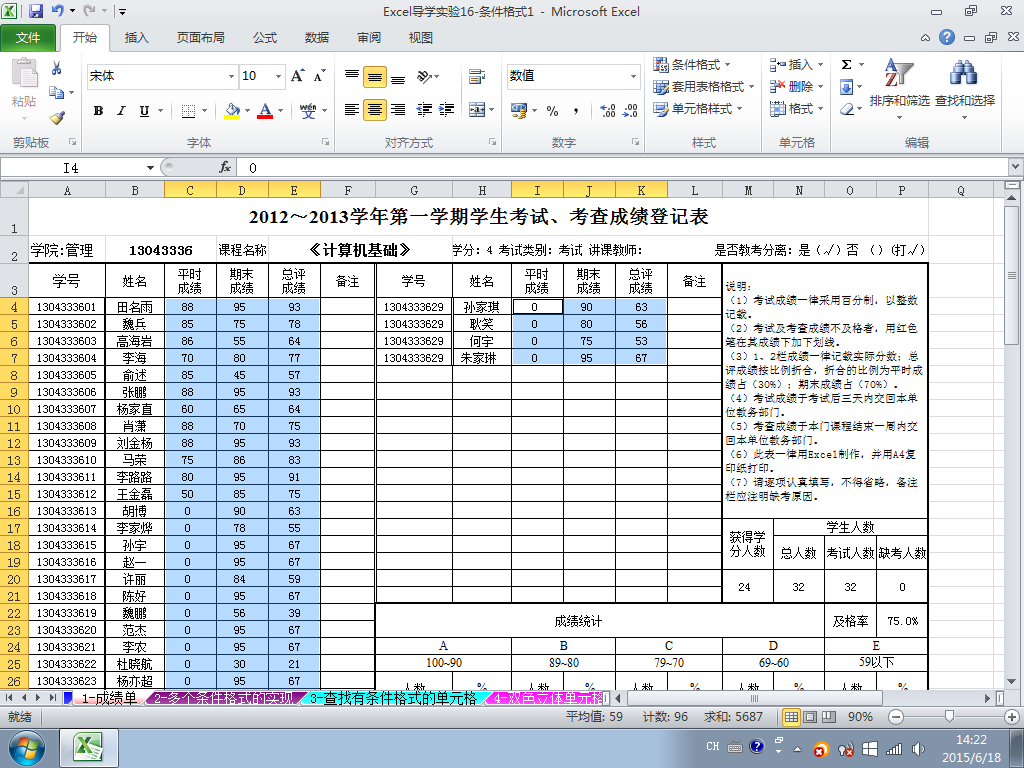Click the Wrap Text icon

click(477, 76)
